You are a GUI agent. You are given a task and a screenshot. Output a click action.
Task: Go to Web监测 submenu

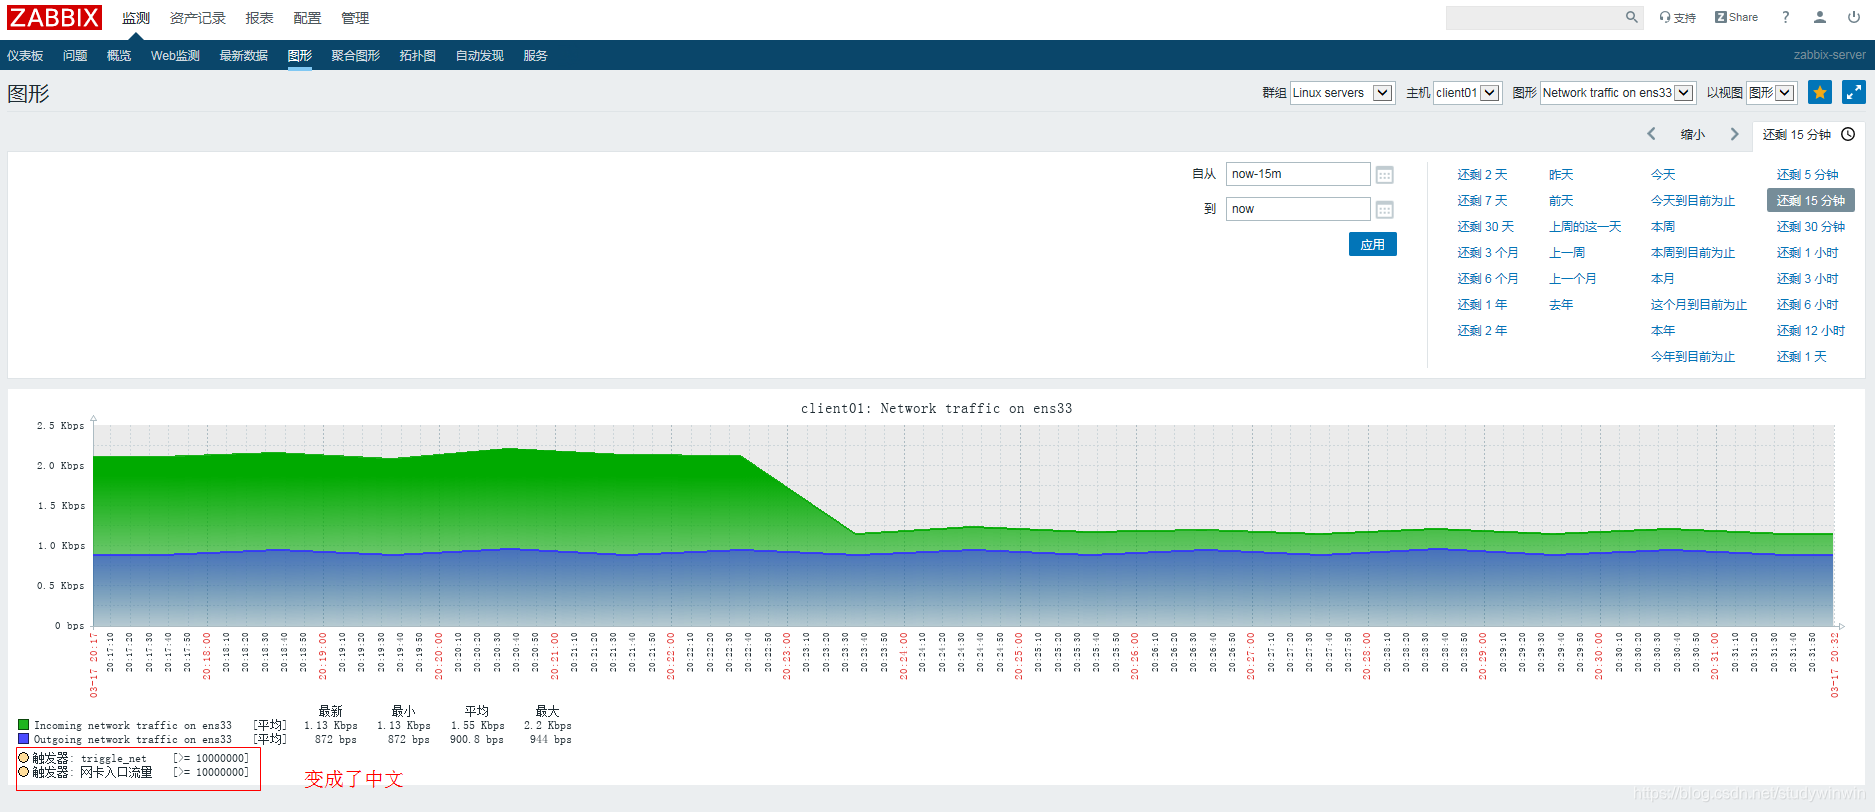[x=175, y=55]
